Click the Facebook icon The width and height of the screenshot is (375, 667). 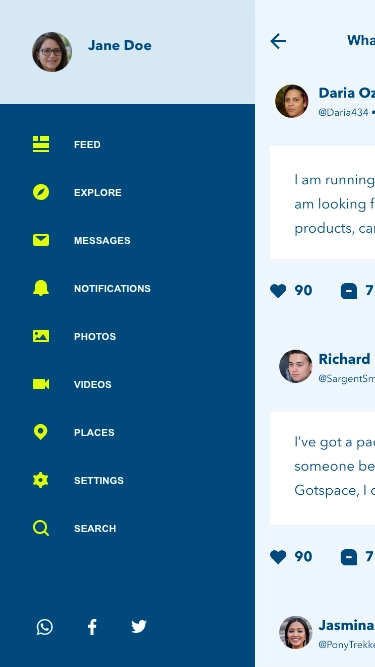point(92,627)
